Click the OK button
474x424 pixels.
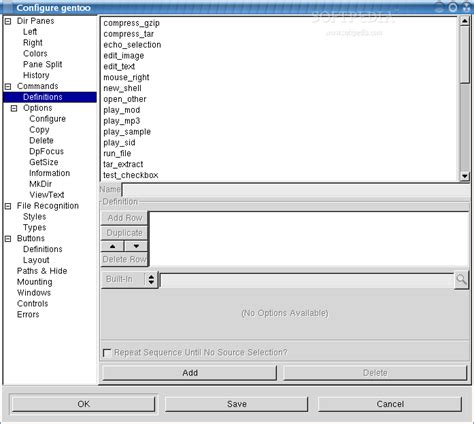(x=83, y=404)
